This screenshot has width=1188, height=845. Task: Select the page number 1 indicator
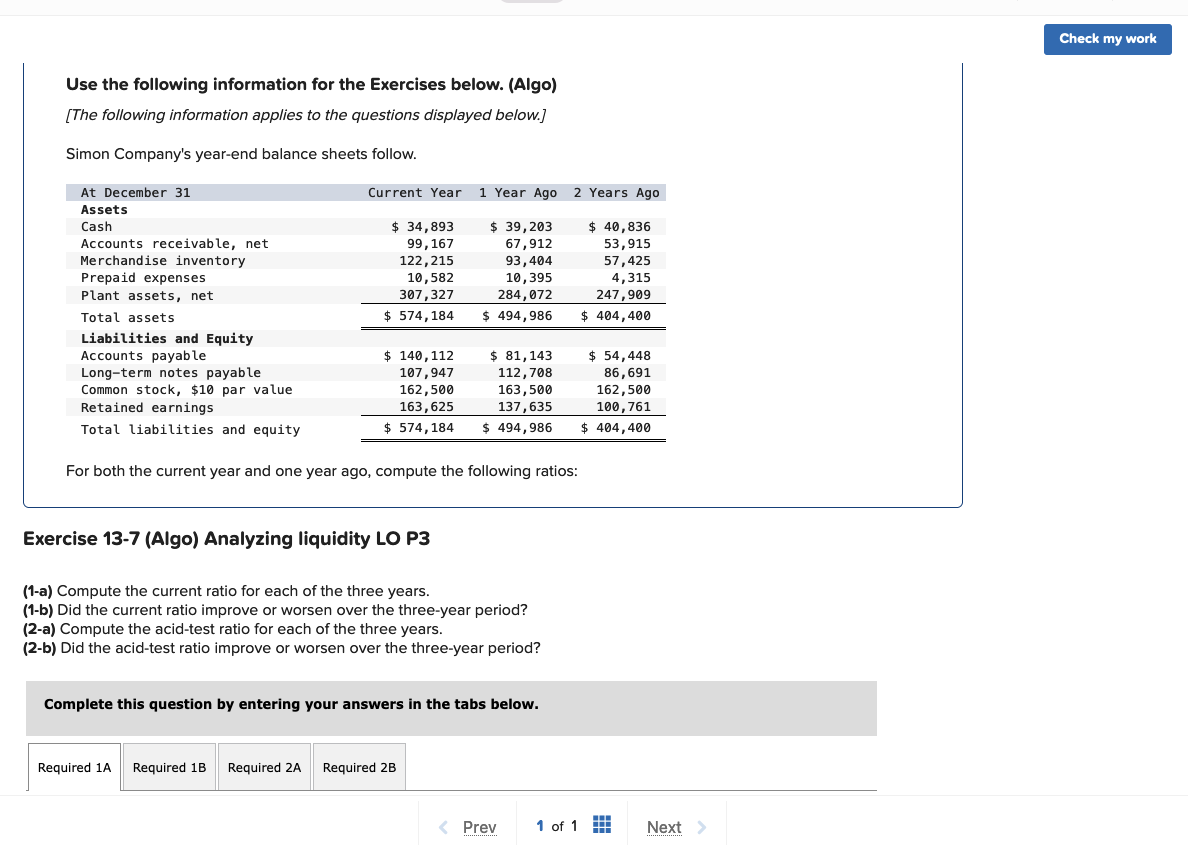coord(540,826)
